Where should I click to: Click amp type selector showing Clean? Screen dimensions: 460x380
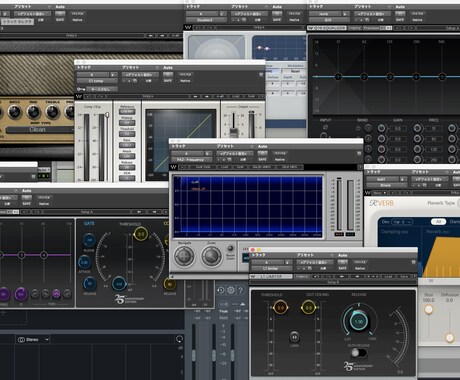point(39,130)
